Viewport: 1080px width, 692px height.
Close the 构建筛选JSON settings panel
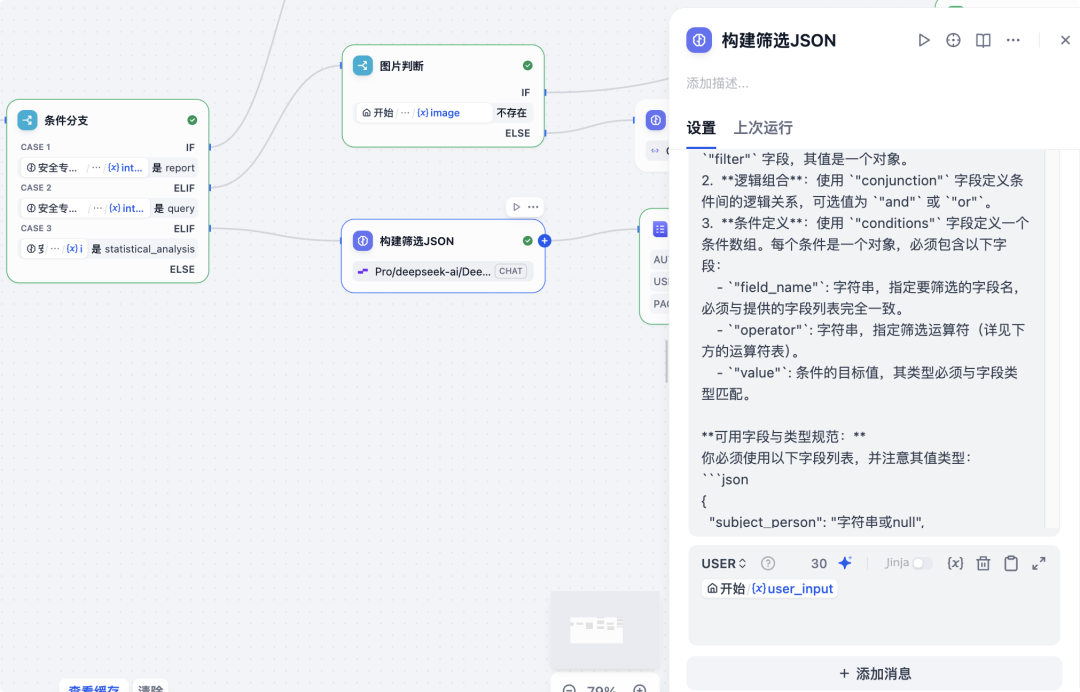(1065, 41)
